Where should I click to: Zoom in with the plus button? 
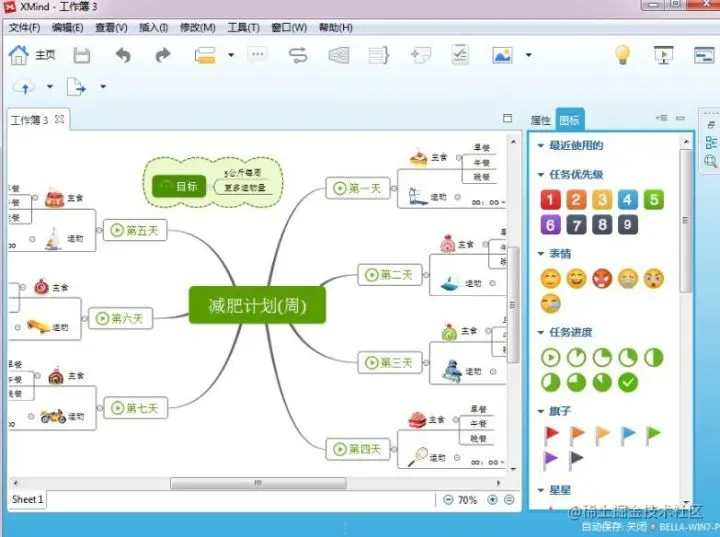(x=492, y=500)
